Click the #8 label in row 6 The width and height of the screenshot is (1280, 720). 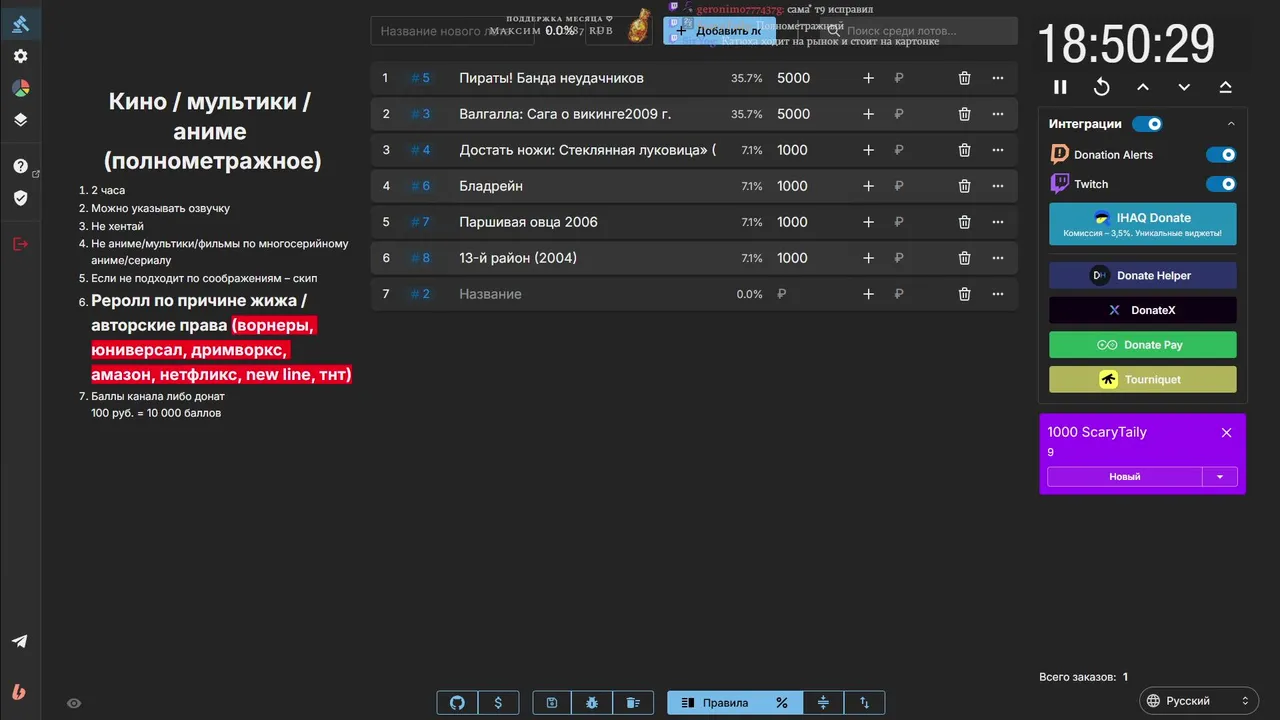click(420, 258)
